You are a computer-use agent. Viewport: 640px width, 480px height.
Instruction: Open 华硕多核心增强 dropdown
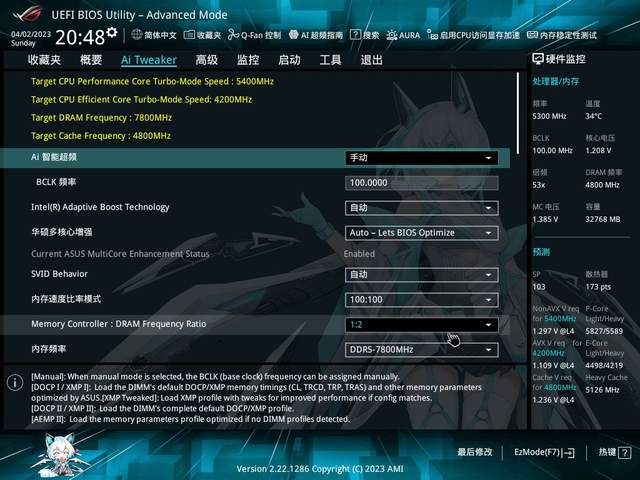(x=422, y=233)
